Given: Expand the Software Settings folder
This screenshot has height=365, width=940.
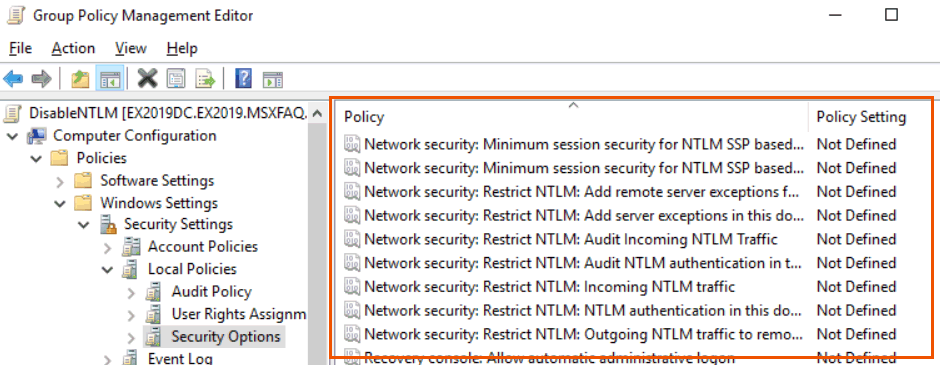Looking at the screenshot, I should [60, 181].
